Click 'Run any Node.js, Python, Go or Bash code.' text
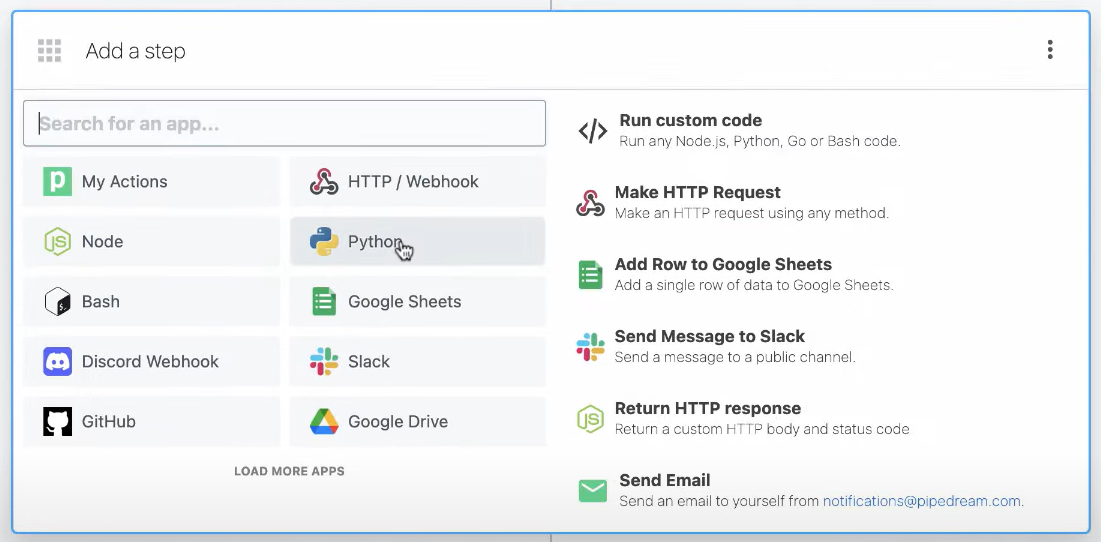 (760, 141)
